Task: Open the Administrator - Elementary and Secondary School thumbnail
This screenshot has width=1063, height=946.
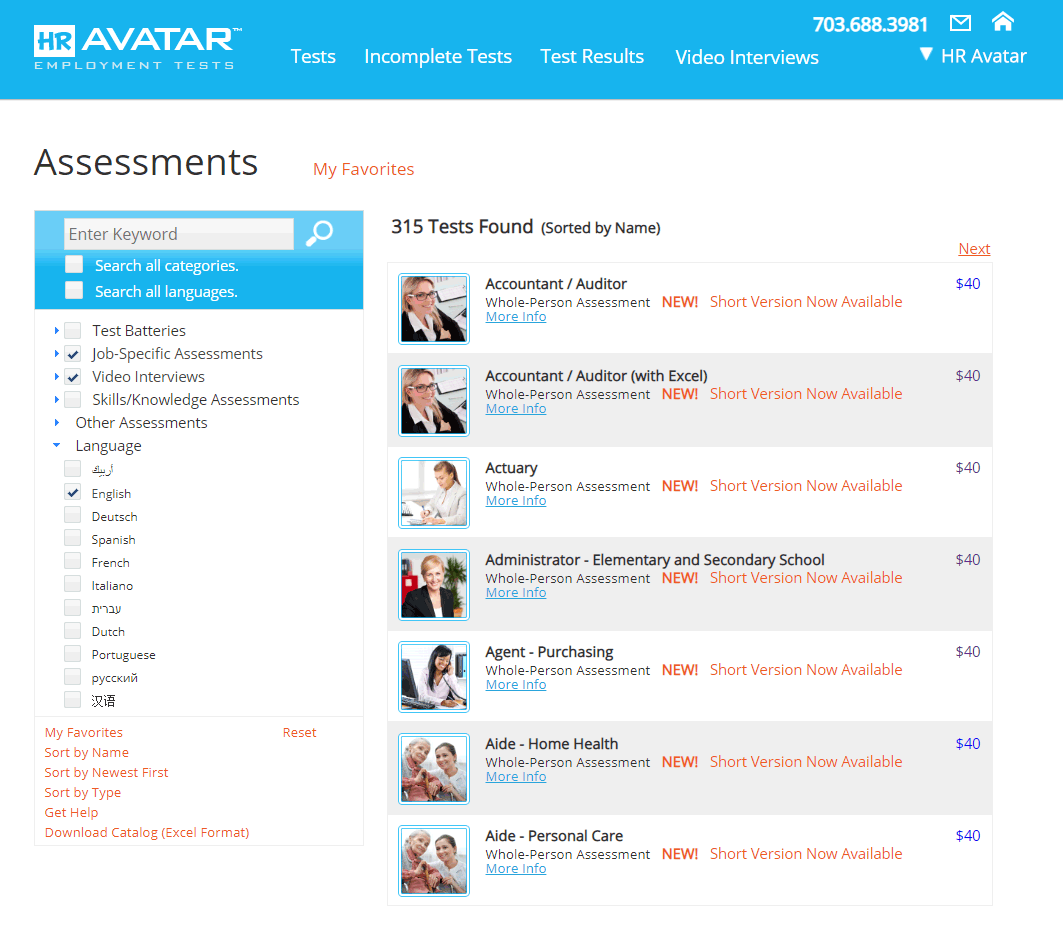Action: (433, 585)
